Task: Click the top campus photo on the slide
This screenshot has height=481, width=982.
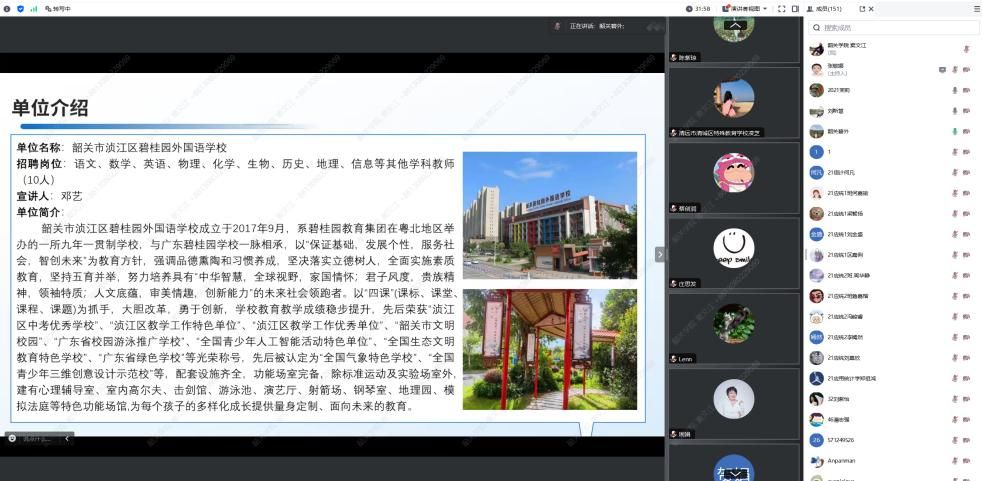Action: [x=550, y=215]
